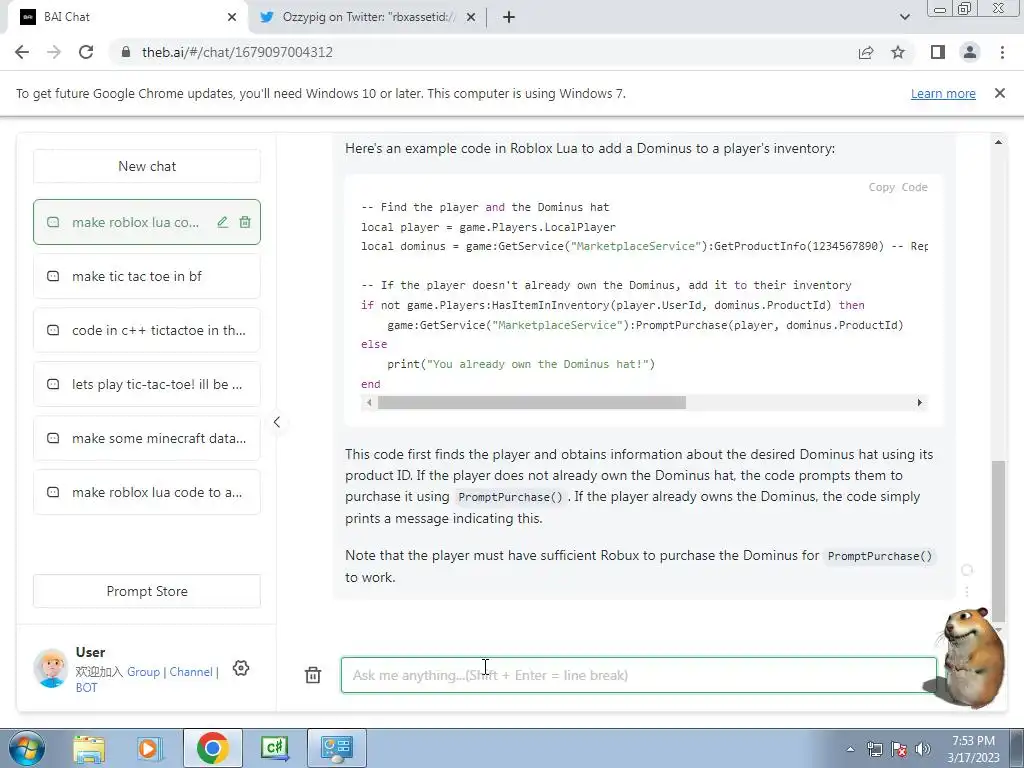Focus the 'Ask me anything' input box
Viewport: 1024px width, 768px height.
click(x=639, y=675)
